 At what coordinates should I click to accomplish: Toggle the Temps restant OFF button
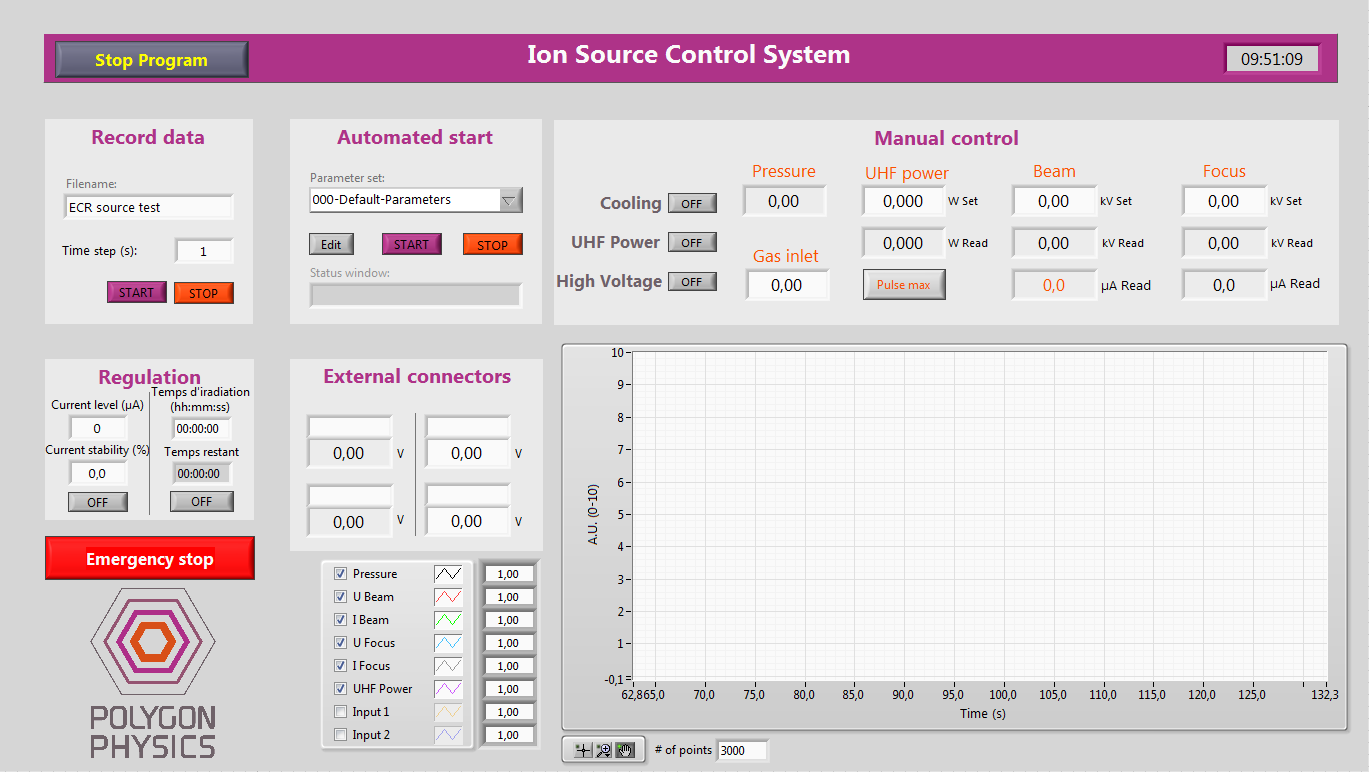(x=201, y=502)
